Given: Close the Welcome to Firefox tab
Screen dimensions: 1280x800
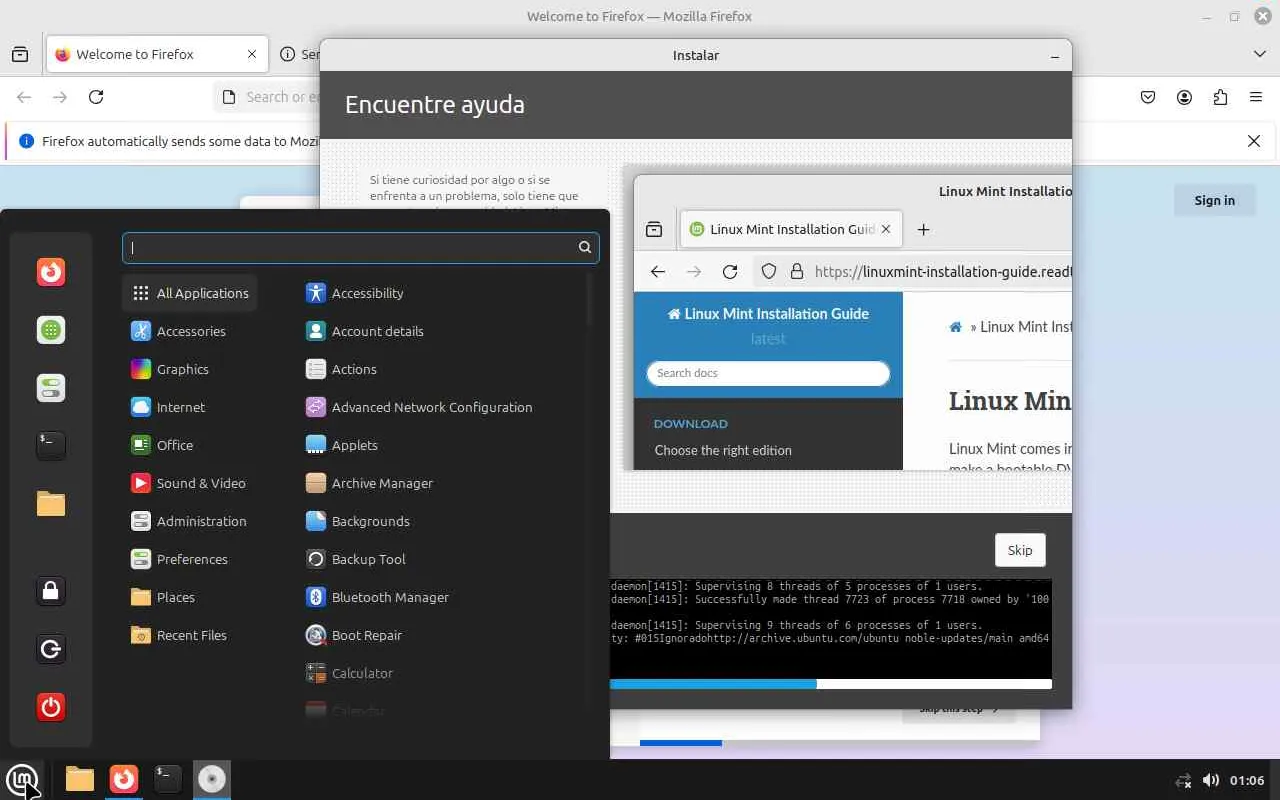Looking at the screenshot, I should [252, 54].
